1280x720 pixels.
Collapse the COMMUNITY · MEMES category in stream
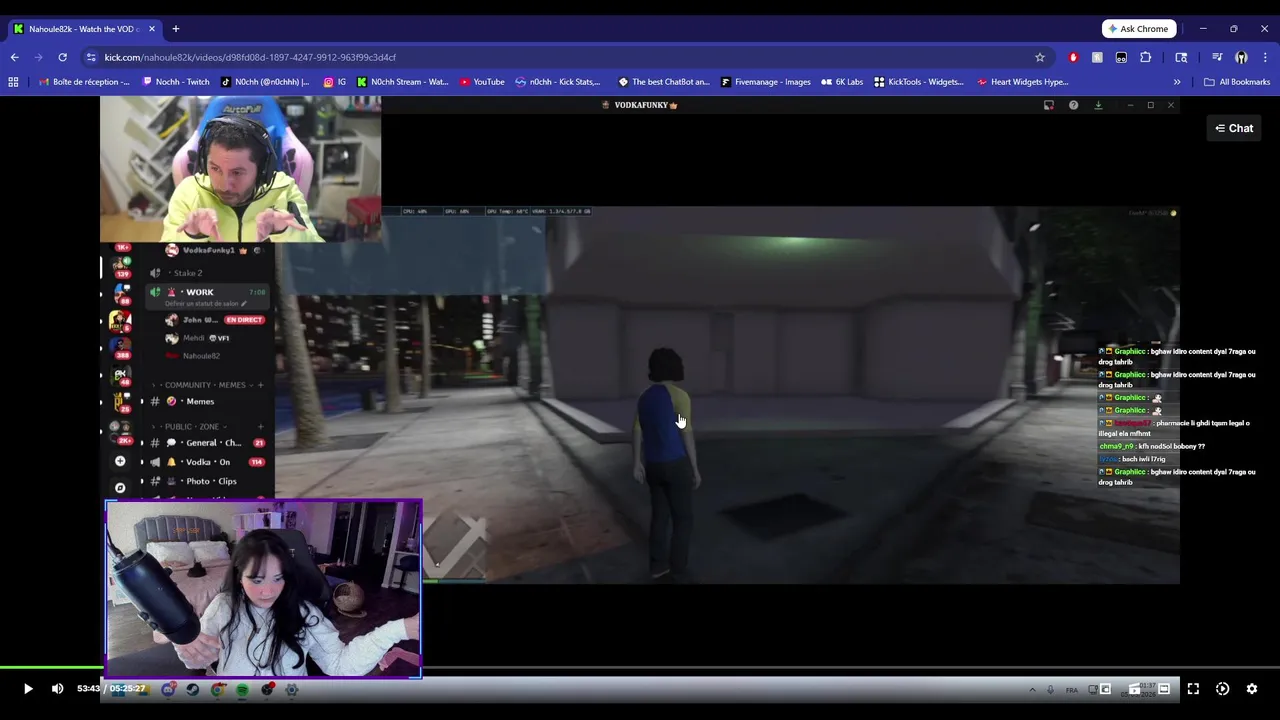(x=204, y=385)
